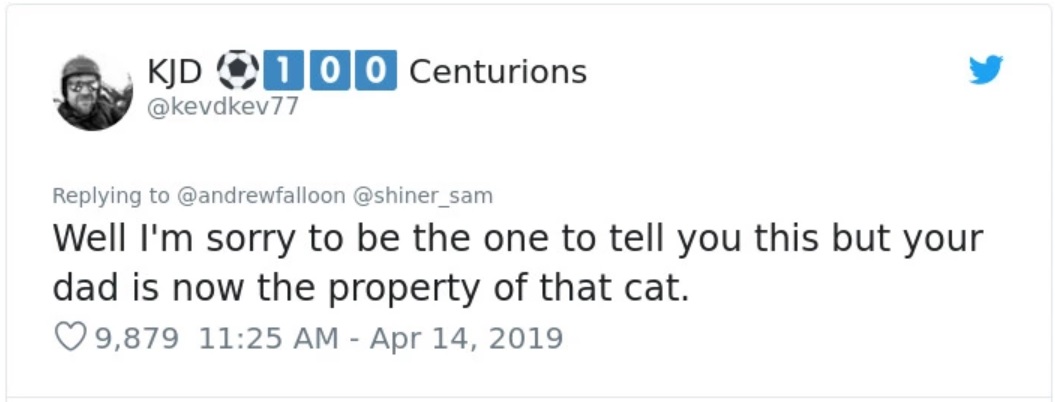Click the first blue "0" digit box
This screenshot has width=1055, height=402.
click(x=332, y=71)
